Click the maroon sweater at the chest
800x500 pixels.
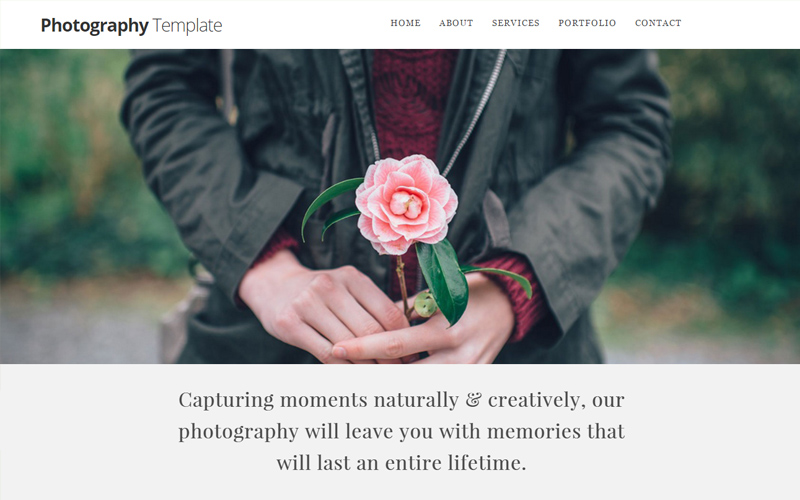tap(411, 102)
